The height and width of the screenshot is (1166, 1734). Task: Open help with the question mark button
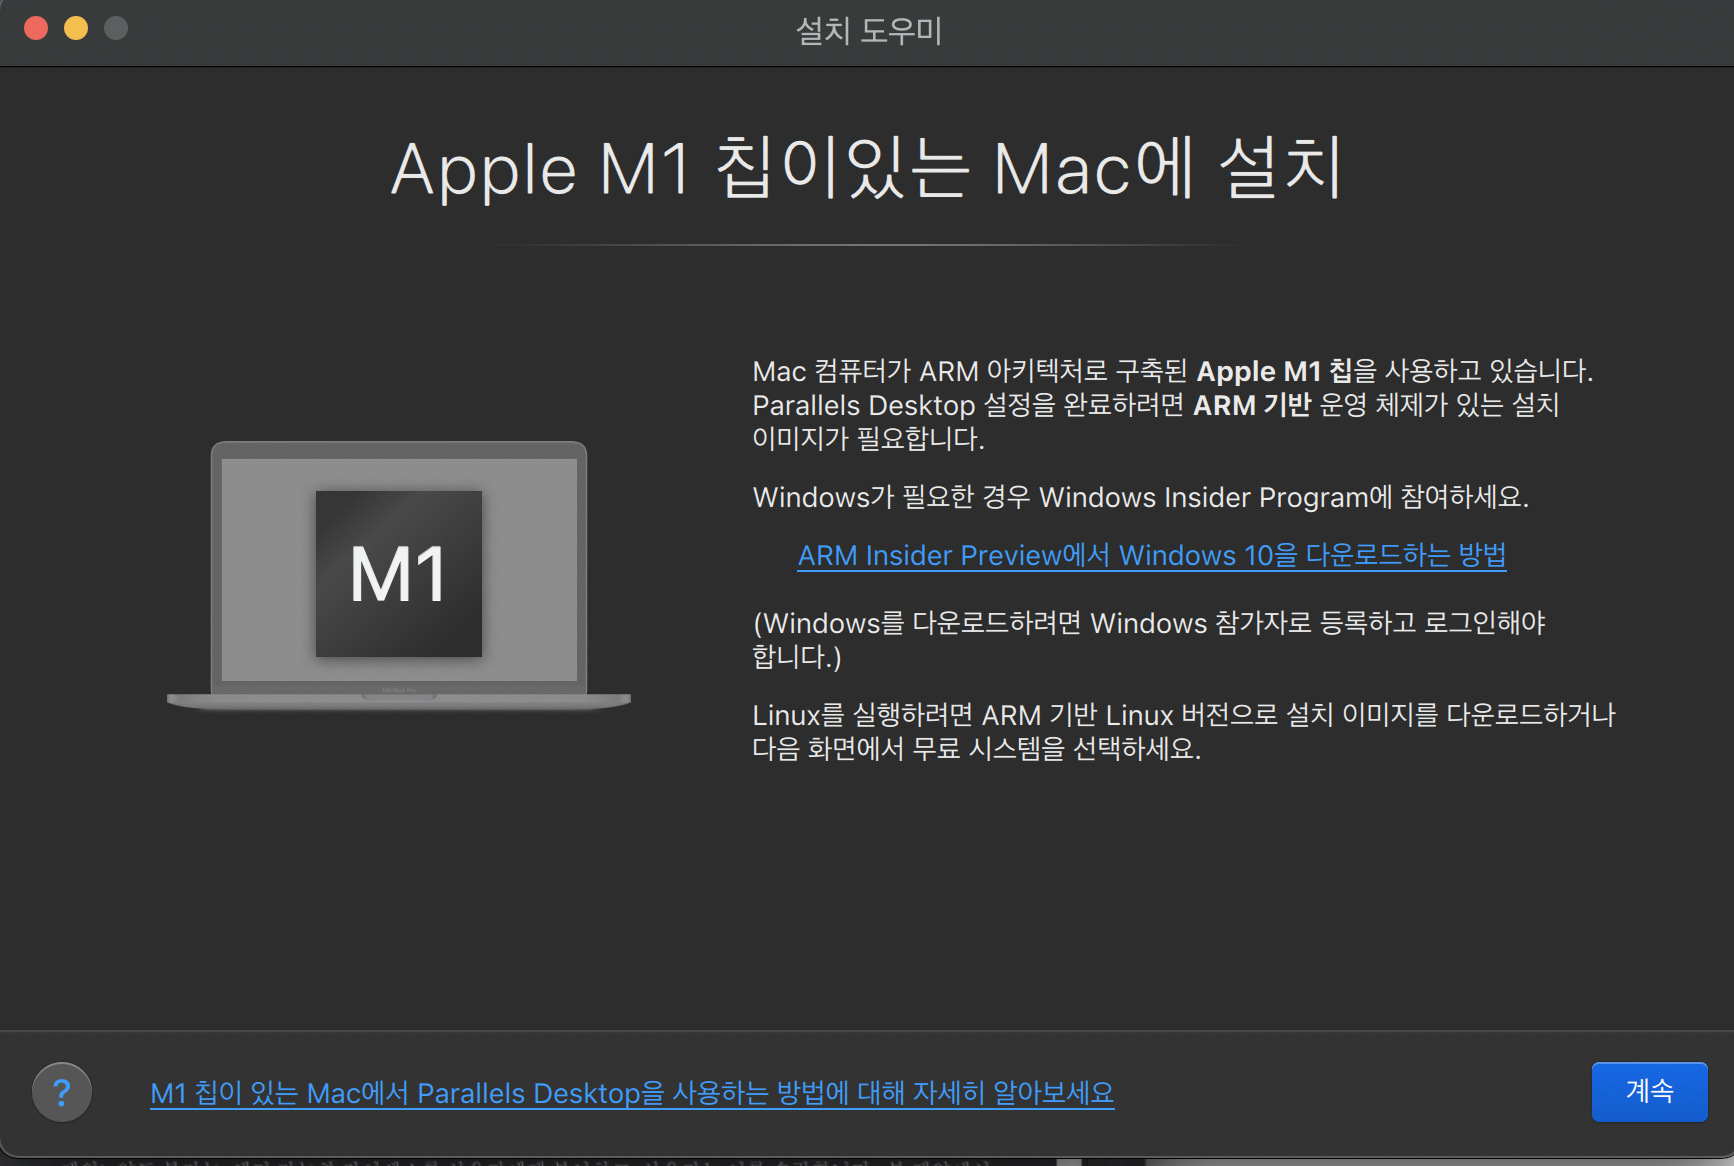[62, 1092]
